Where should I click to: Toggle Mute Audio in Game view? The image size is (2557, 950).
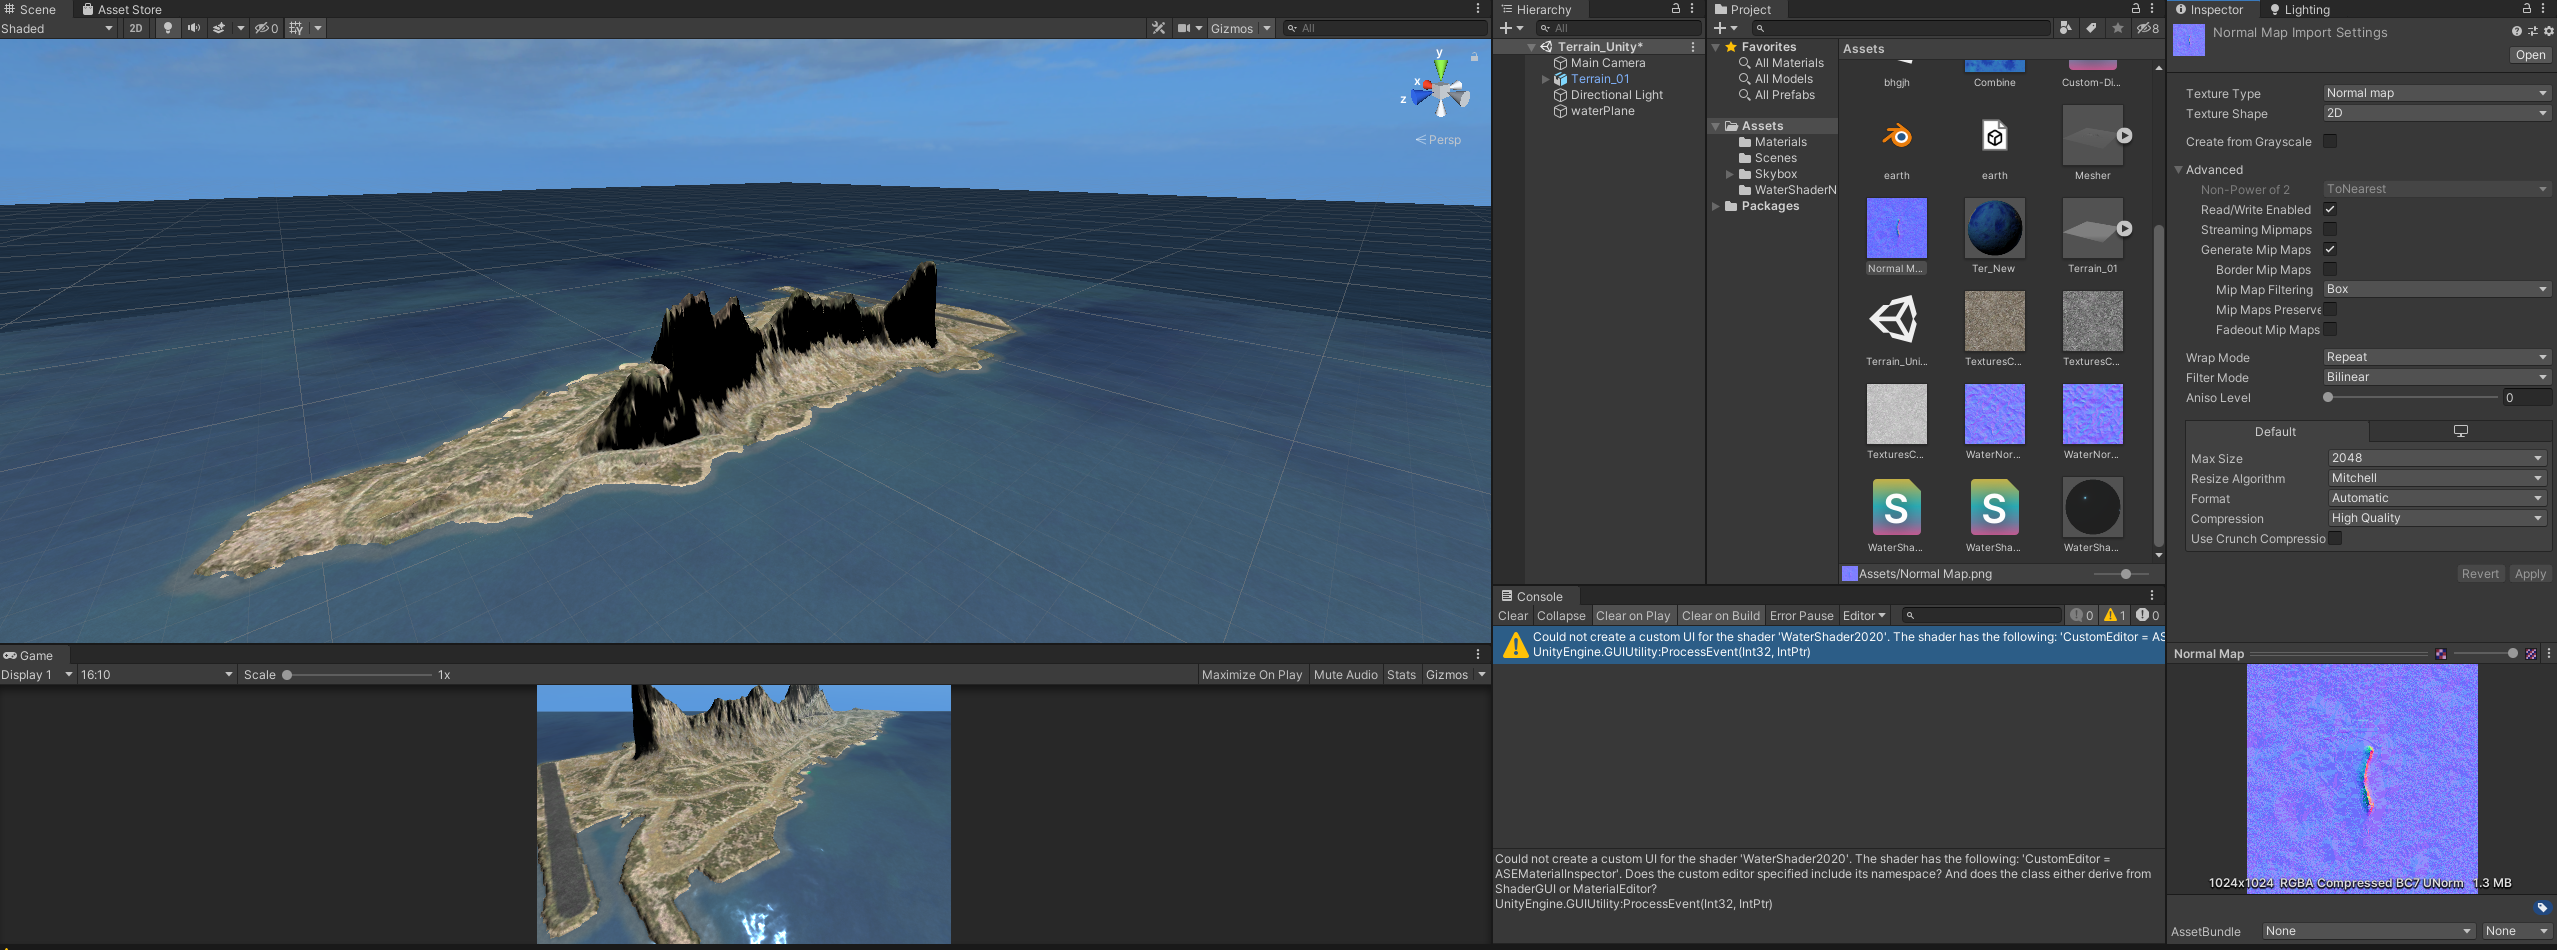tap(1345, 675)
